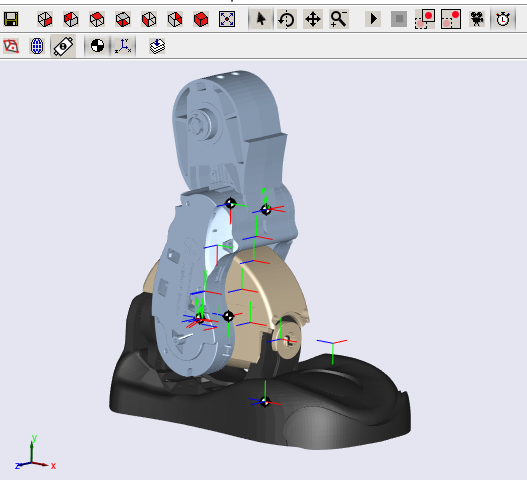
Task: Click the layered download stack icon
Action: (x=157, y=46)
